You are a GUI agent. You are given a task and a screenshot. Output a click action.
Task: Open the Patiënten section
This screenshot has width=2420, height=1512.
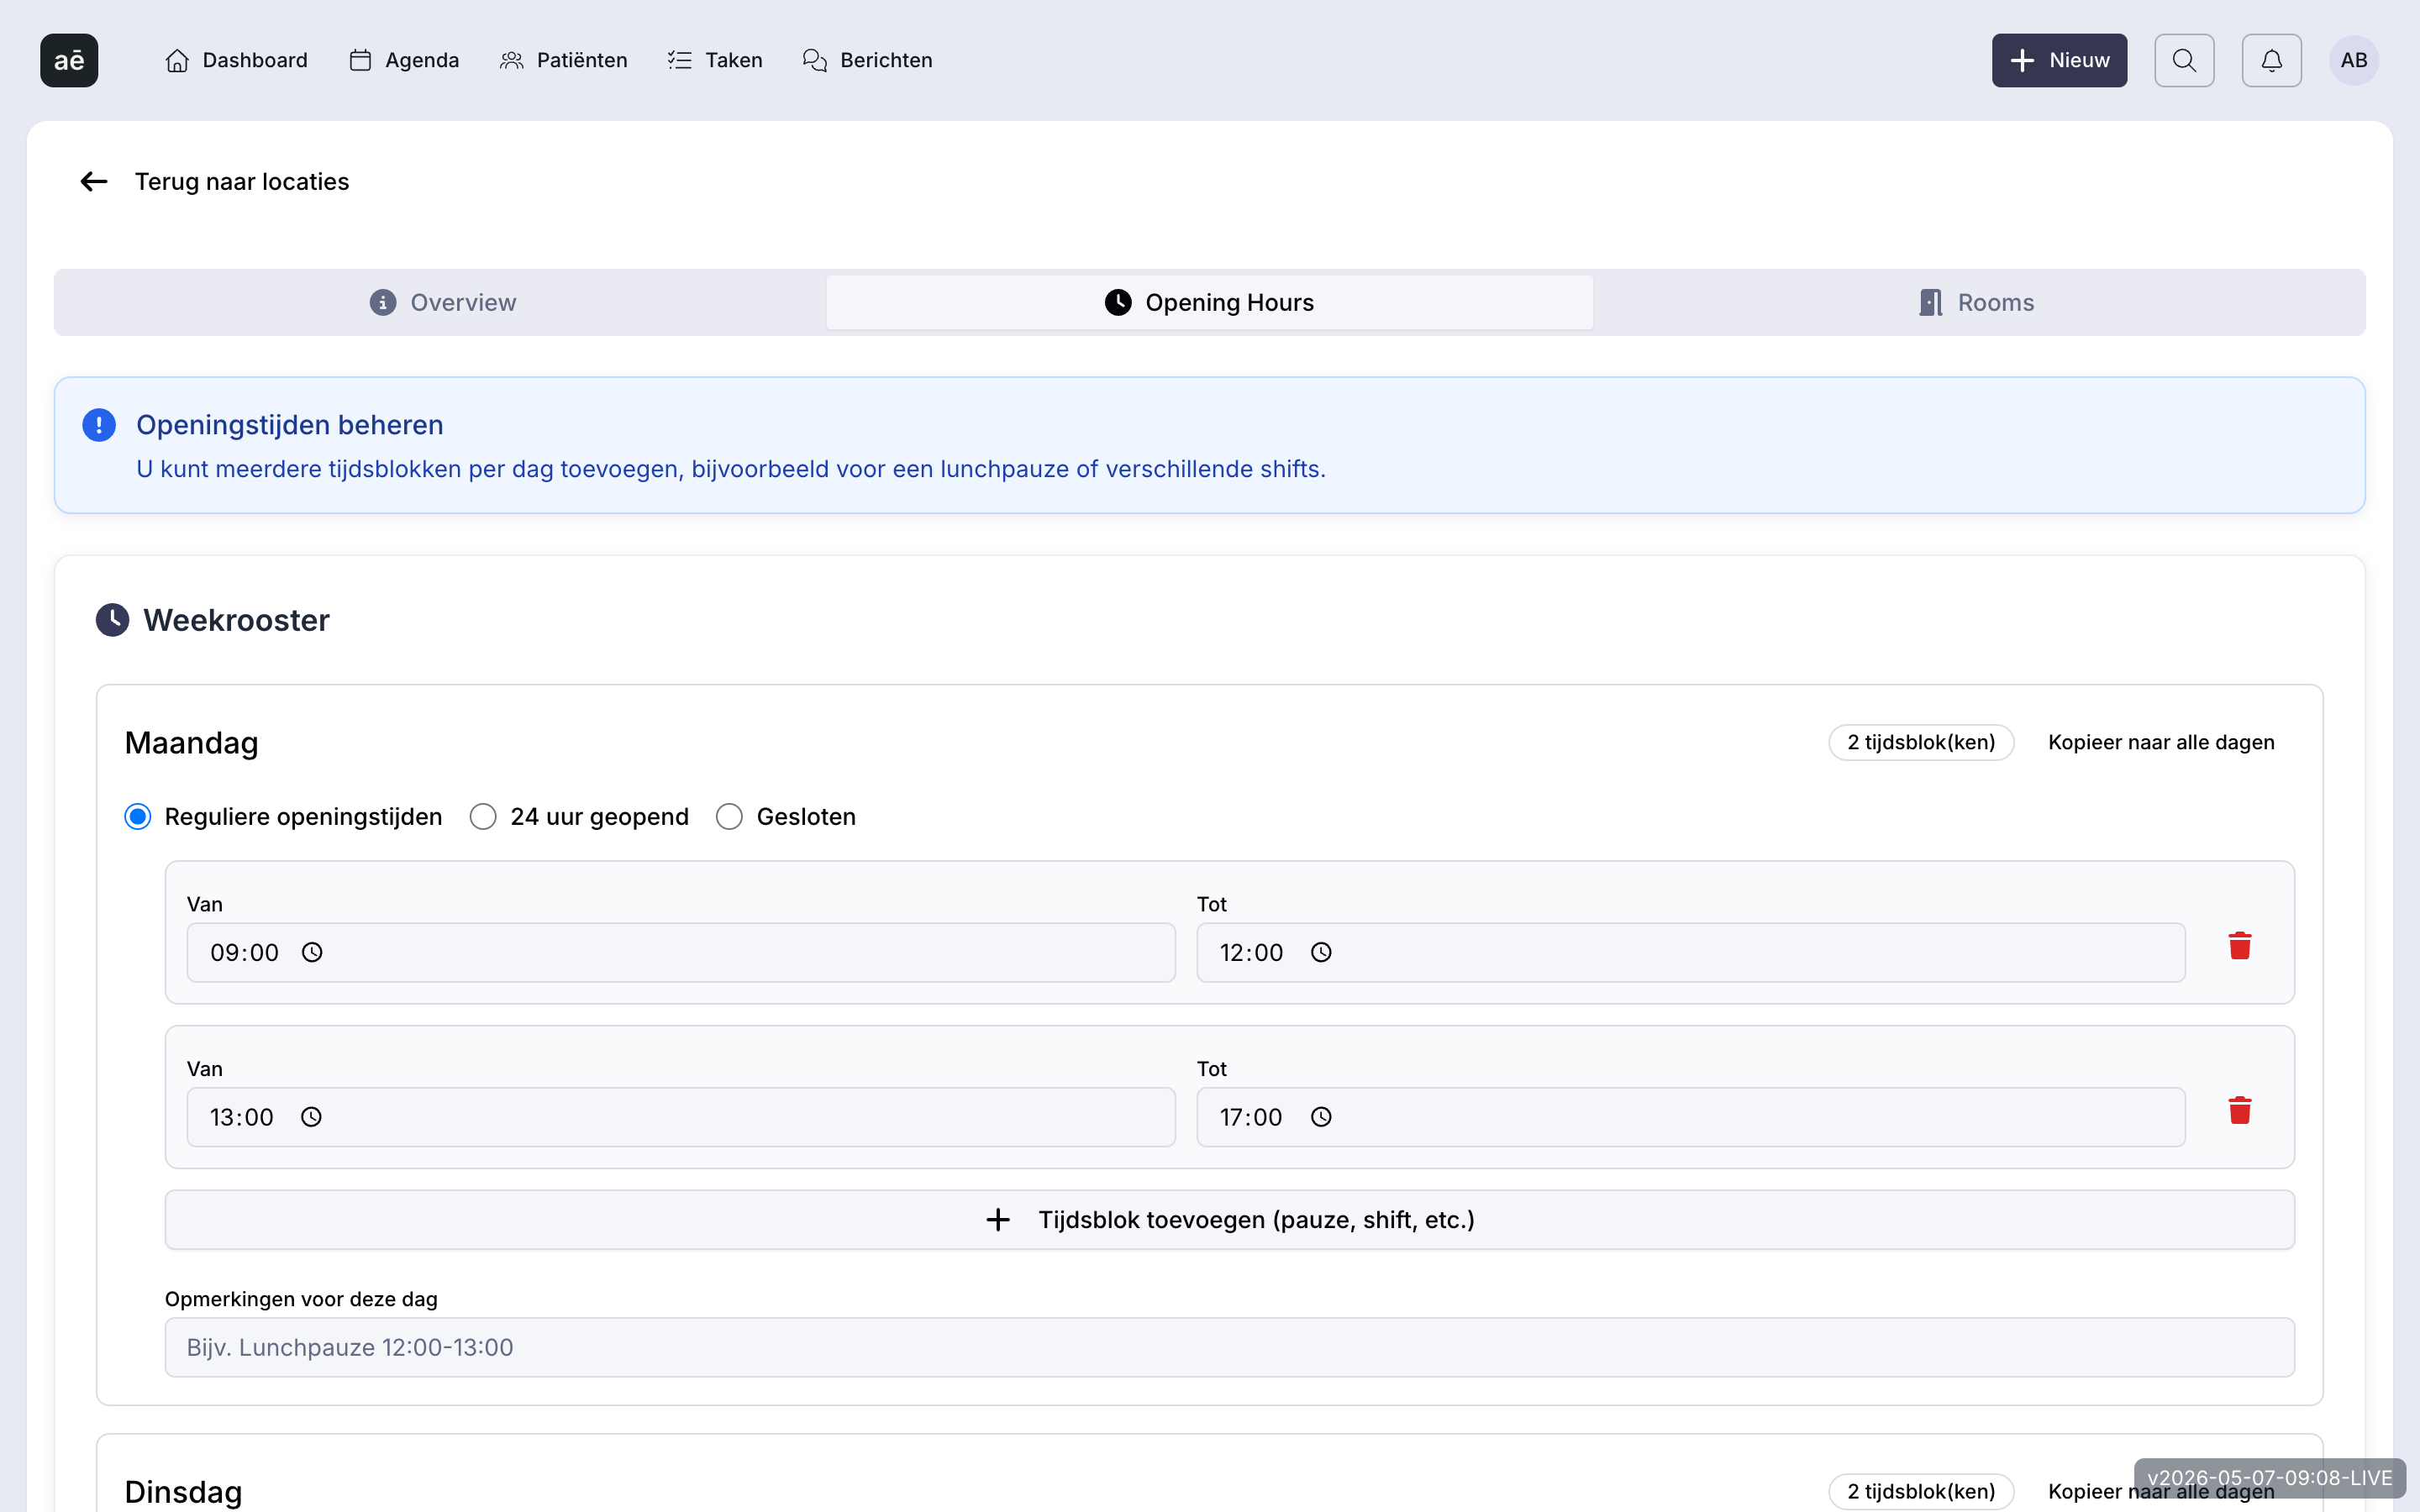pyautogui.click(x=563, y=60)
